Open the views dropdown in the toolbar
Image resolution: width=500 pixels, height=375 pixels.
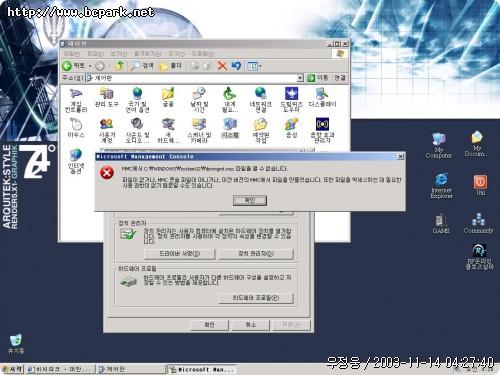(x=254, y=66)
